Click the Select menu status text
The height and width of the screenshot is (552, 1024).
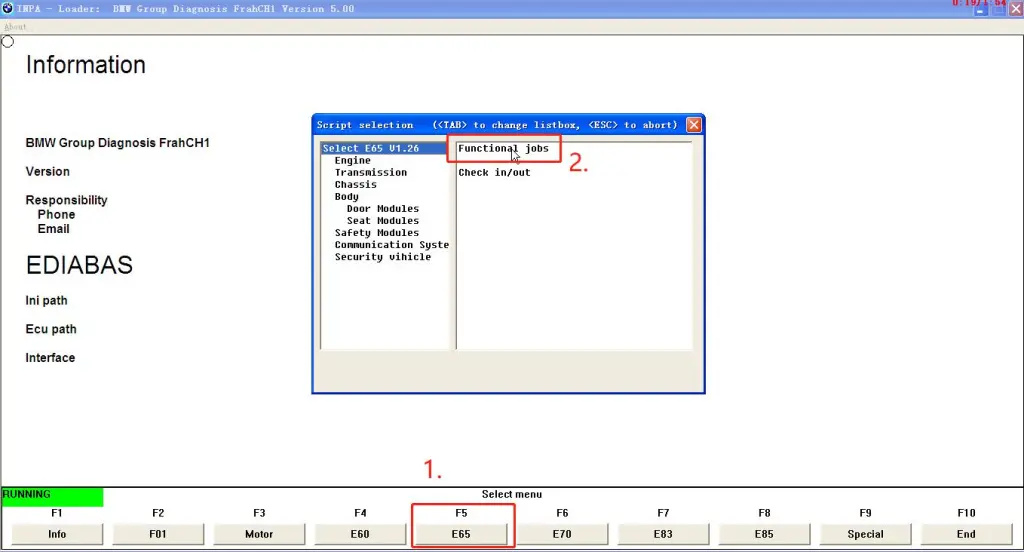click(x=512, y=495)
